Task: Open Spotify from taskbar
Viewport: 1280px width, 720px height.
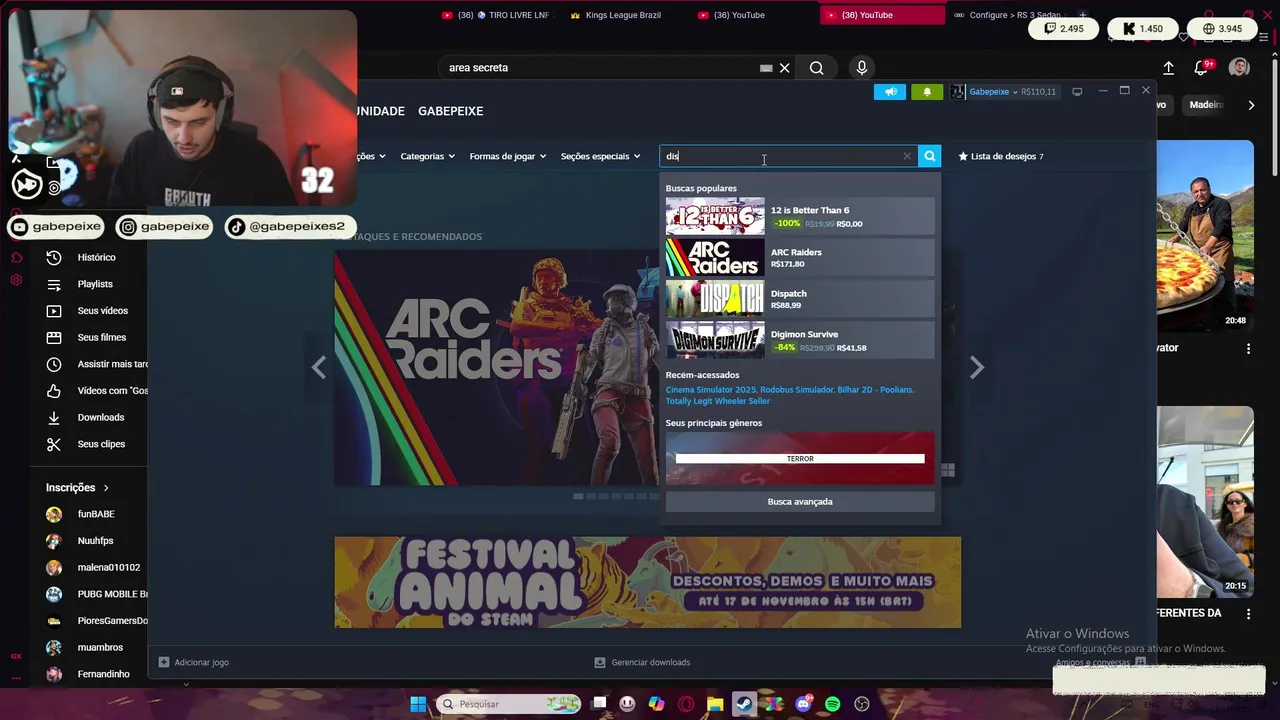Action: pos(833,704)
